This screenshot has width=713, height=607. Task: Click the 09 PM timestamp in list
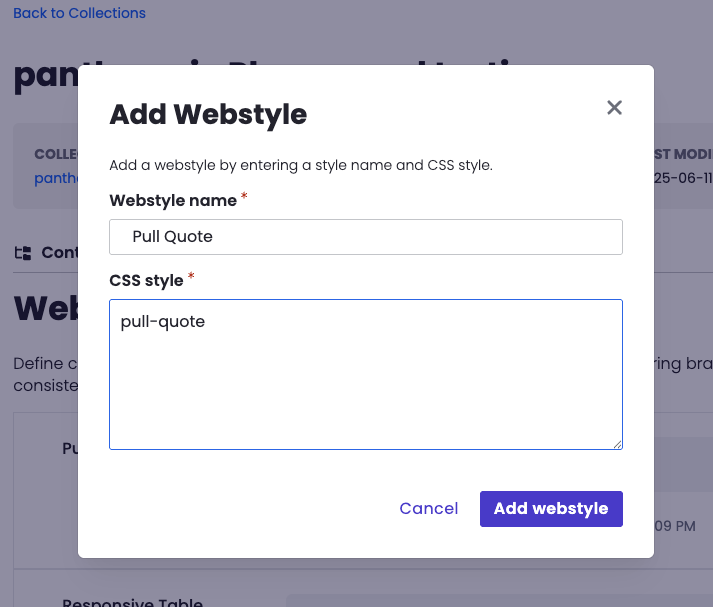[675, 526]
